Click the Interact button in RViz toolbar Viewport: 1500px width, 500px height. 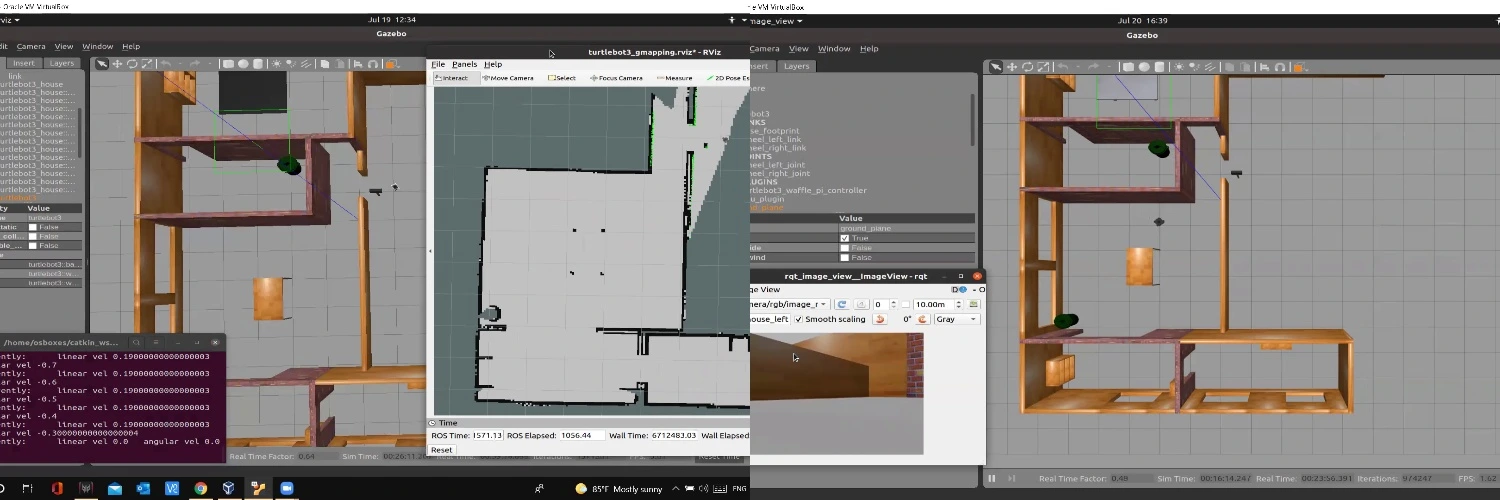tap(453, 78)
